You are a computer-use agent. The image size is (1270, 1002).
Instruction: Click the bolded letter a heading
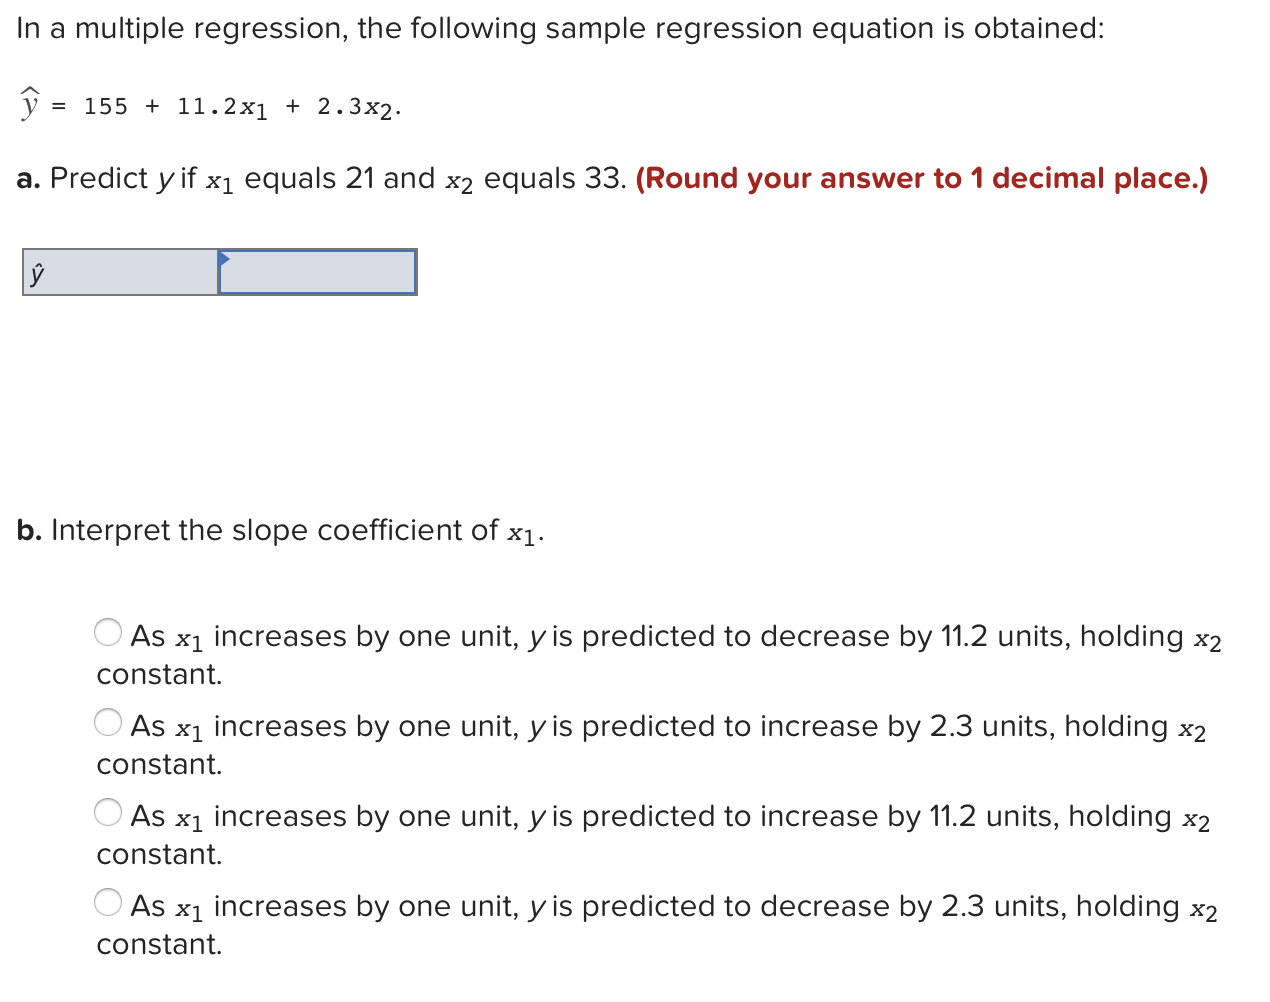pyautogui.click(x=27, y=178)
